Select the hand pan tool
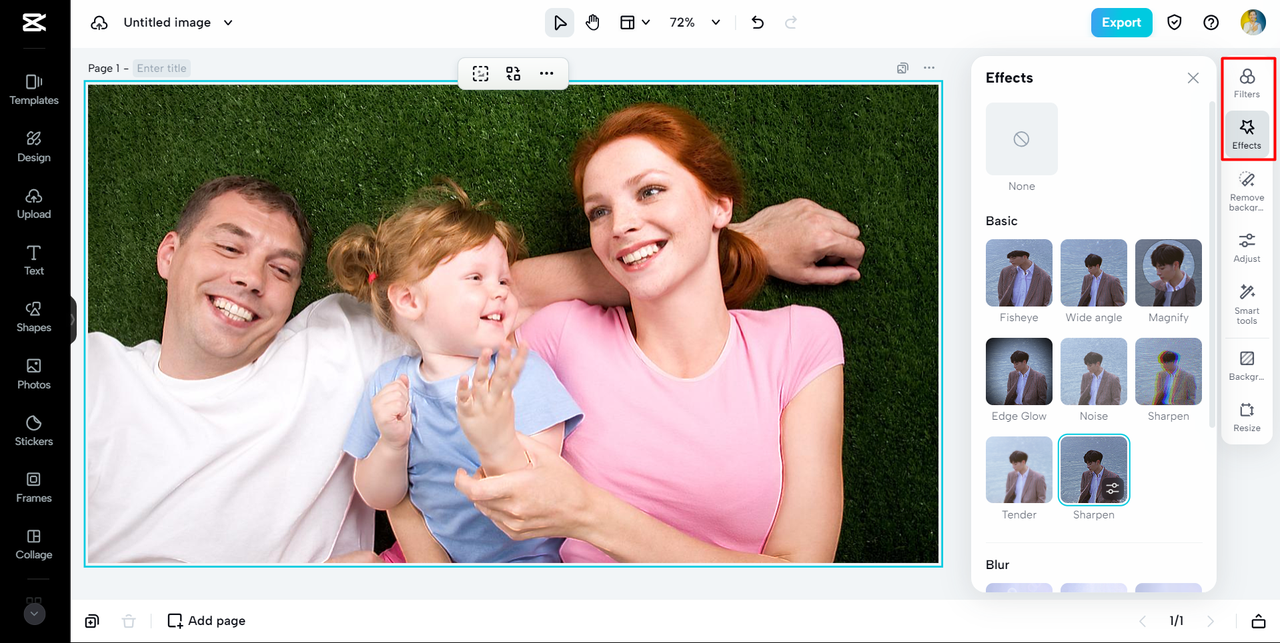Image resolution: width=1280 pixels, height=643 pixels. click(593, 22)
